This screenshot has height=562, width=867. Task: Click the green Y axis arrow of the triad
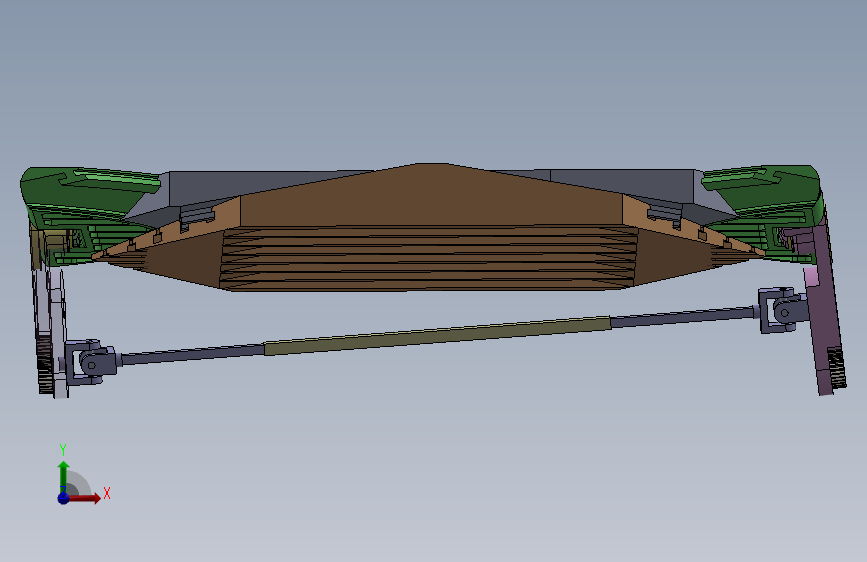[64, 477]
